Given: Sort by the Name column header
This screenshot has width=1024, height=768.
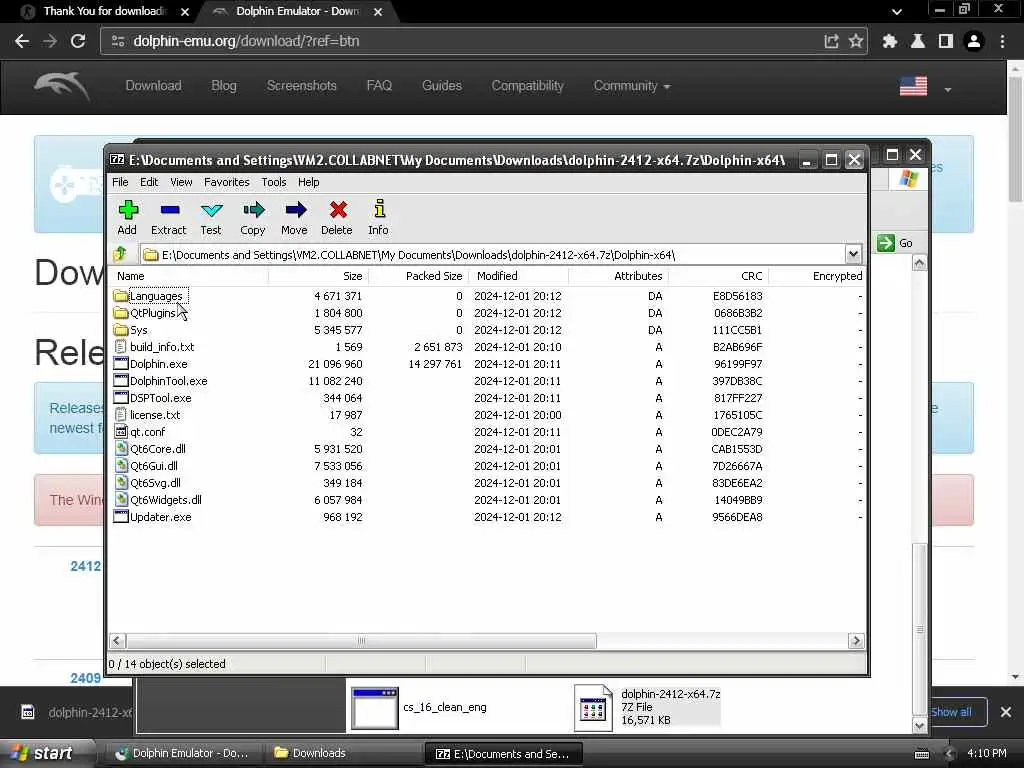Looking at the screenshot, I should coord(189,276).
